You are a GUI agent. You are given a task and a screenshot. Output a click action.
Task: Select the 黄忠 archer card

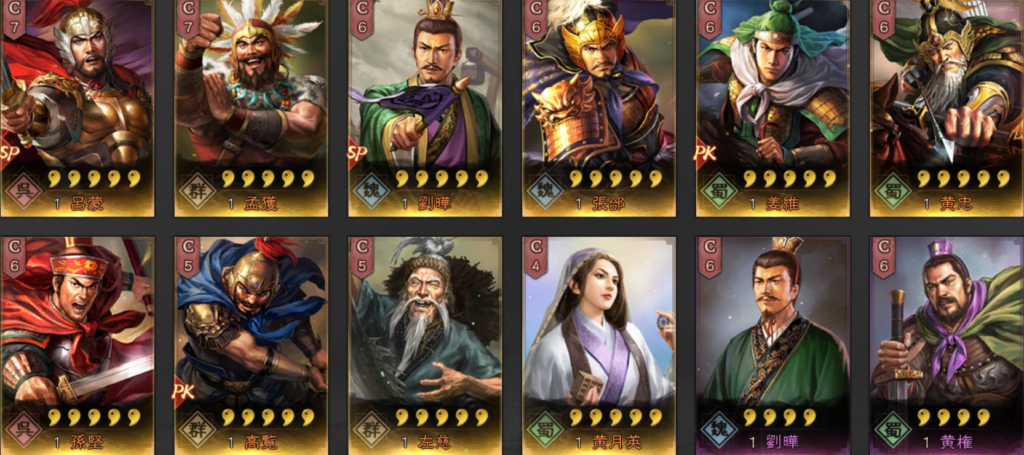(x=946, y=108)
